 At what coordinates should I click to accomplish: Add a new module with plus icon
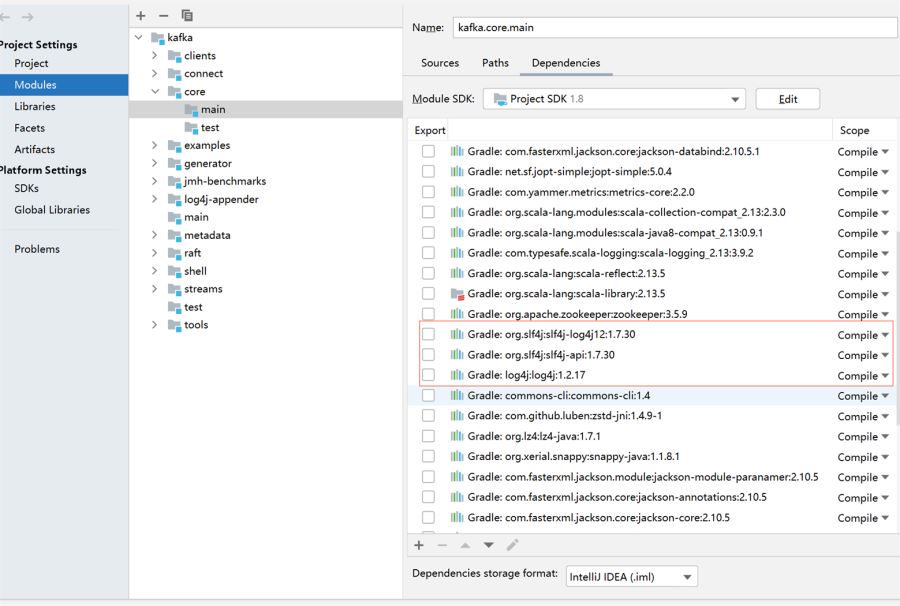[141, 15]
